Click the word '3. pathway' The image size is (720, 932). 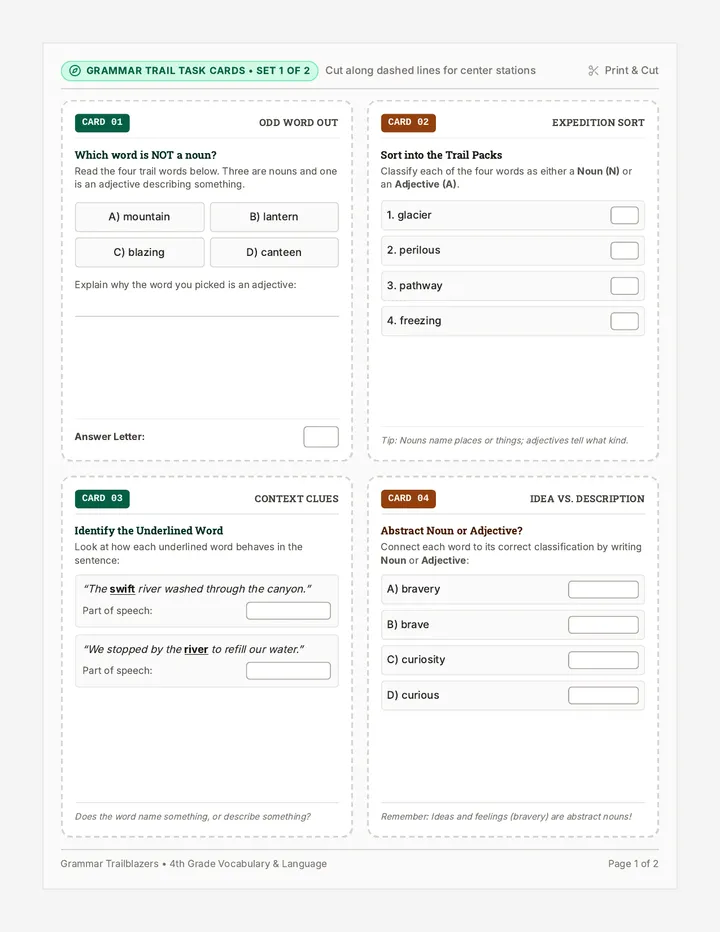click(414, 286)
